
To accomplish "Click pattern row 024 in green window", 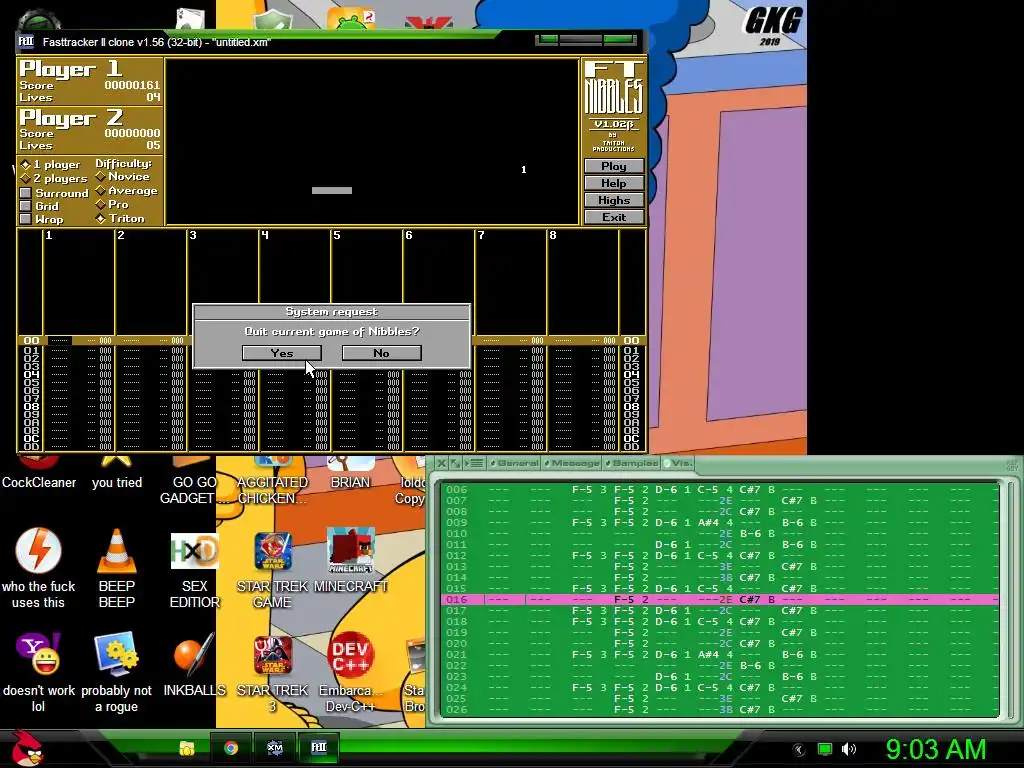I will point(720,688).
